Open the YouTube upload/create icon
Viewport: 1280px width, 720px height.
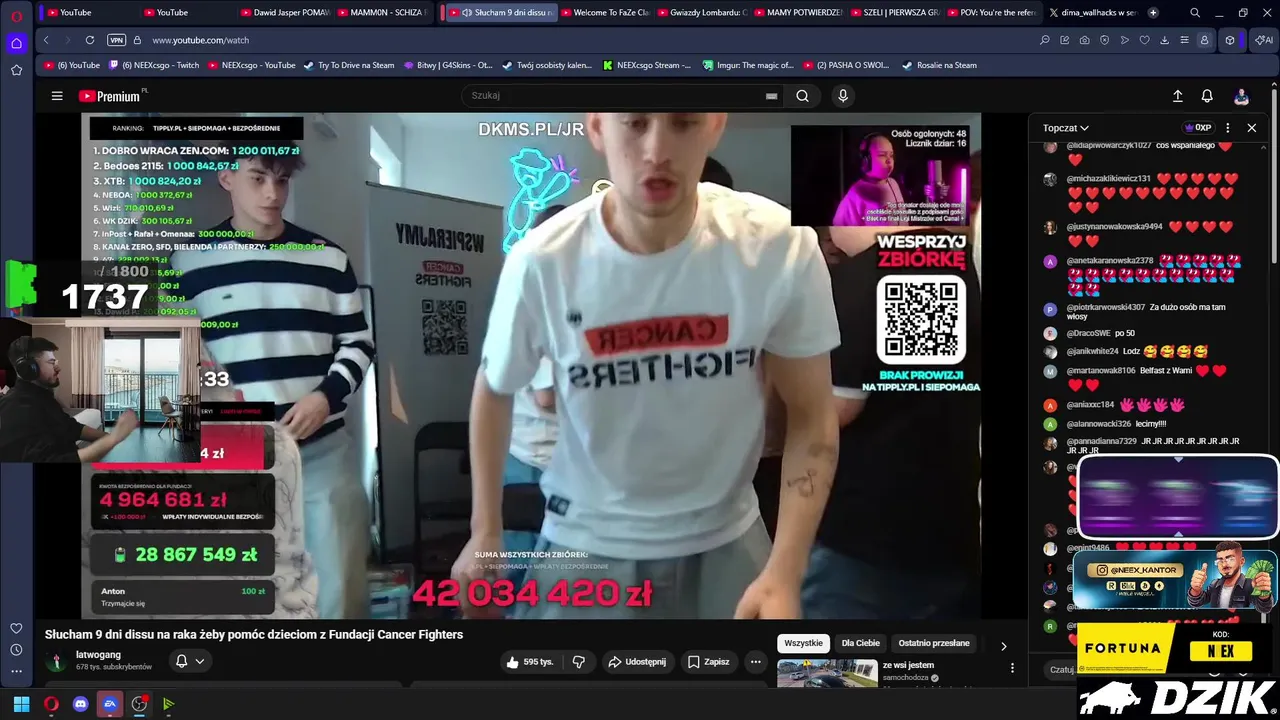click(1177, 96)
